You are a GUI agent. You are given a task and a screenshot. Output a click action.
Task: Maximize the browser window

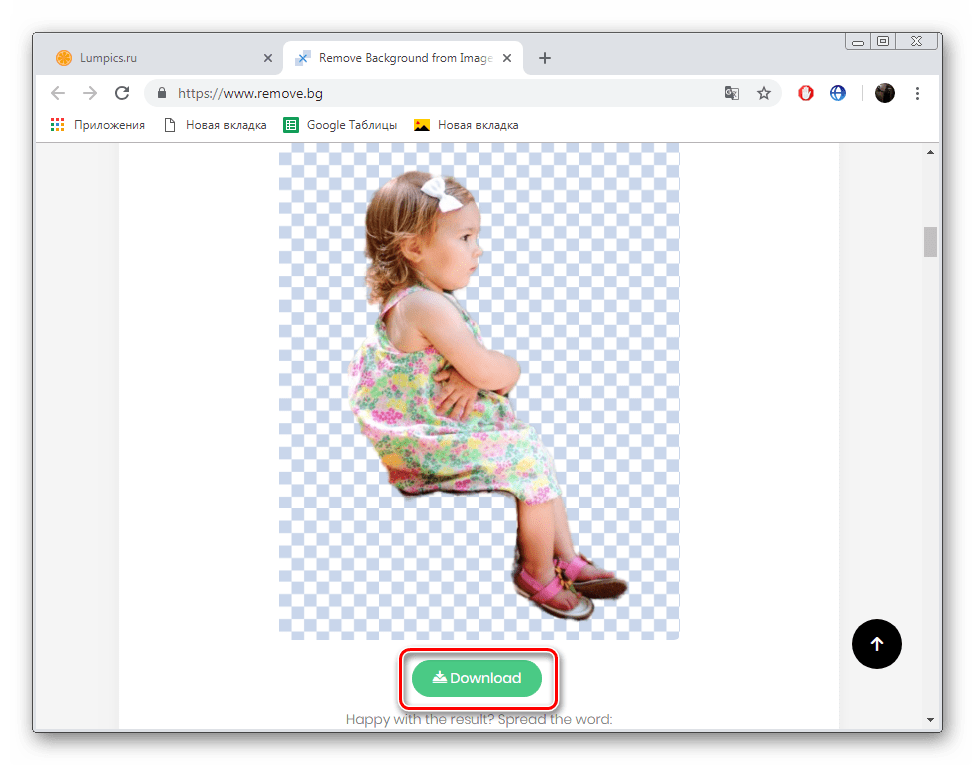point(883,42)
